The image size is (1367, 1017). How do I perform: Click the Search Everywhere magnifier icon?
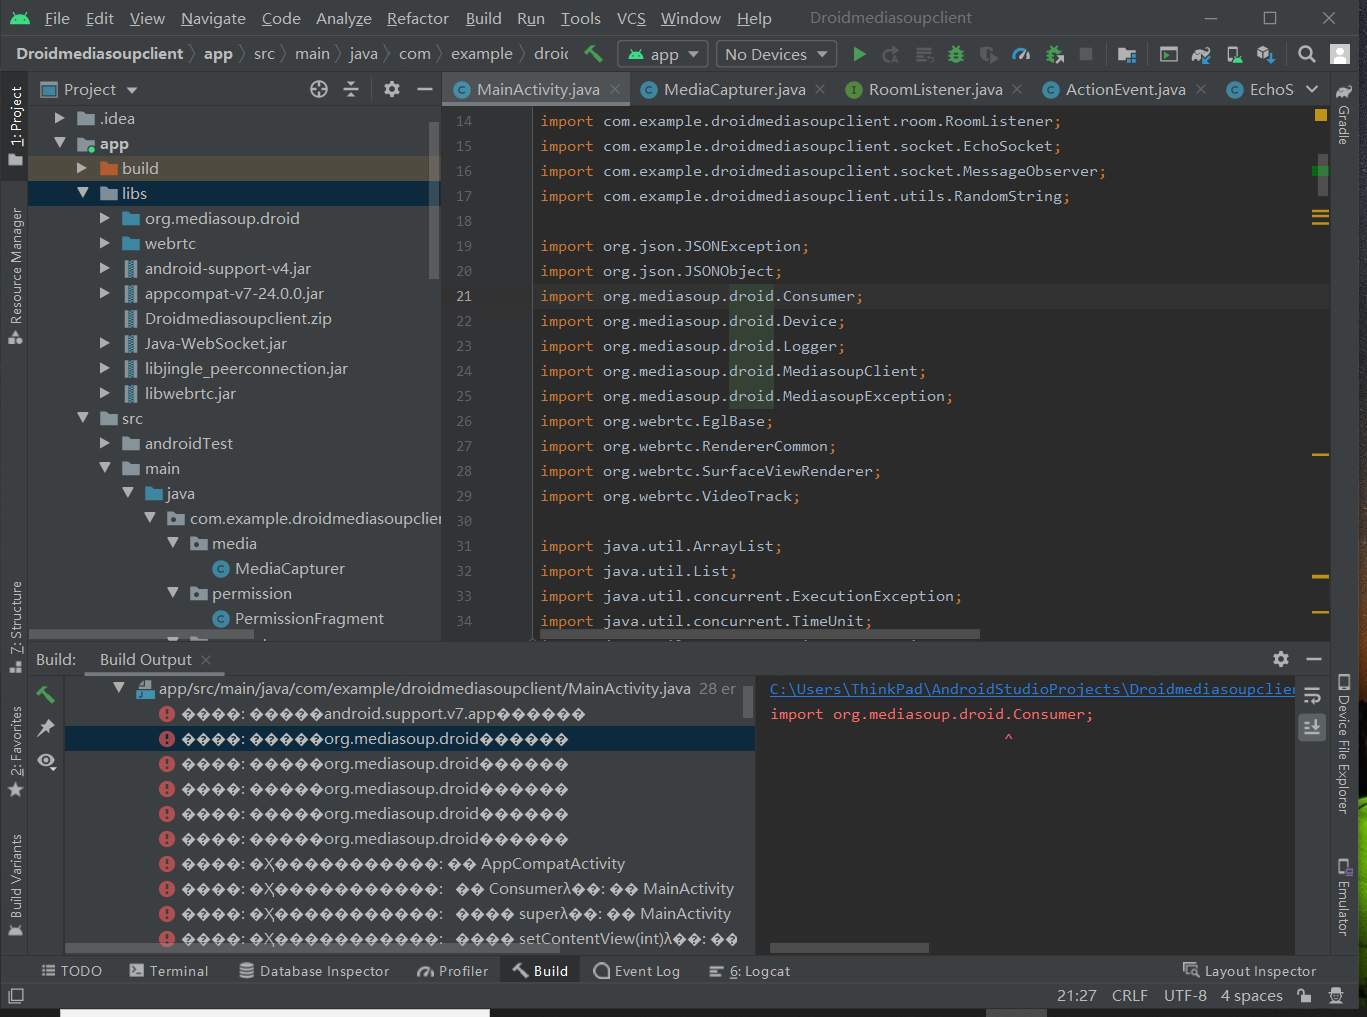1306,54
